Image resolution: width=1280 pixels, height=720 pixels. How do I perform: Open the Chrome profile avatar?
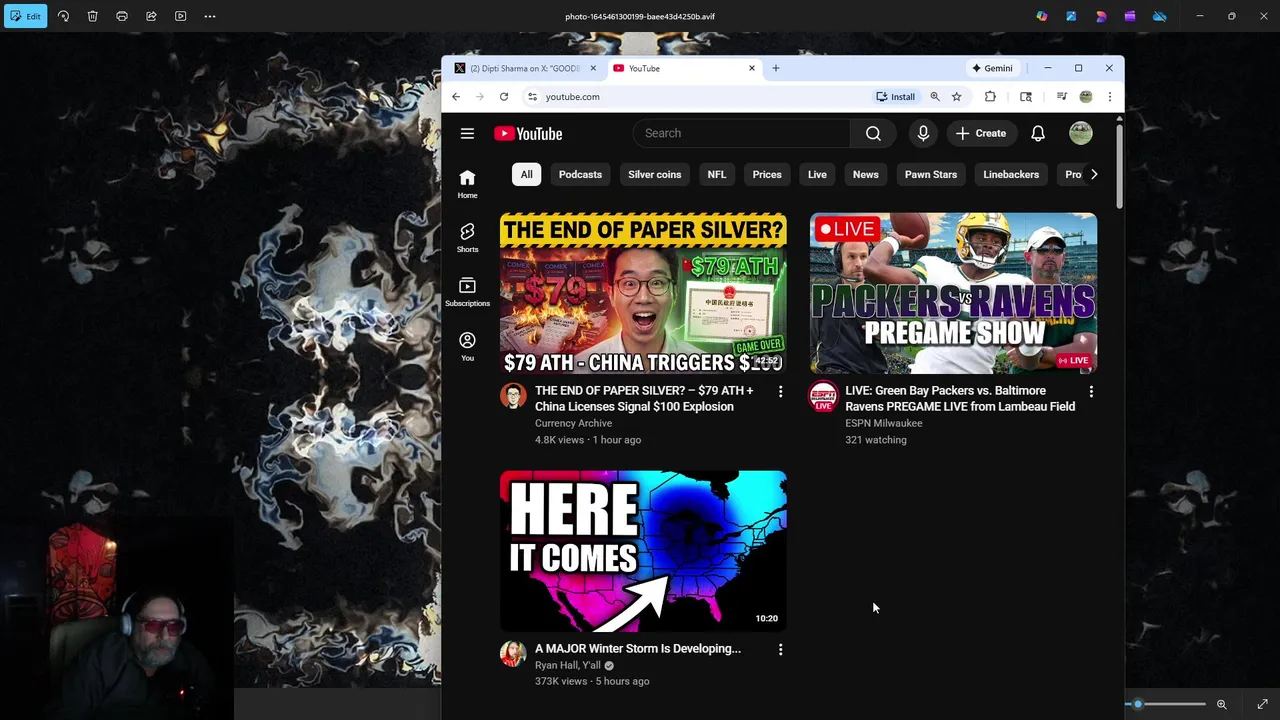1086,97
